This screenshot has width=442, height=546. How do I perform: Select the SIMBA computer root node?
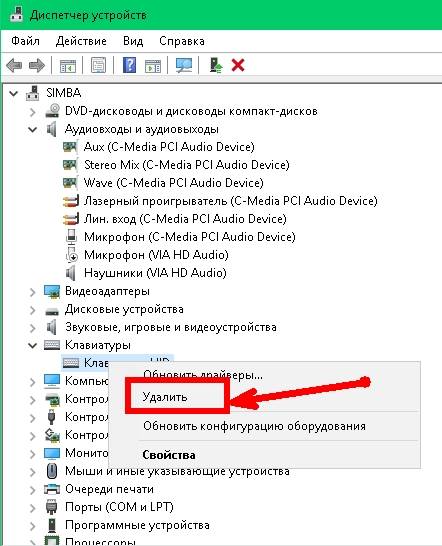click(x=64, y=93)
